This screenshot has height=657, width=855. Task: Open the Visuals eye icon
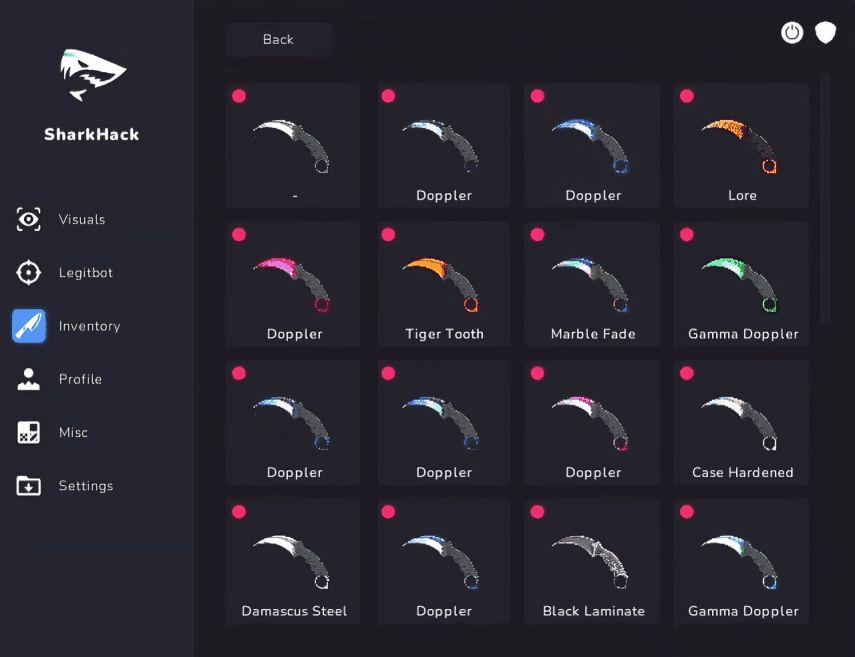[29, 220]
